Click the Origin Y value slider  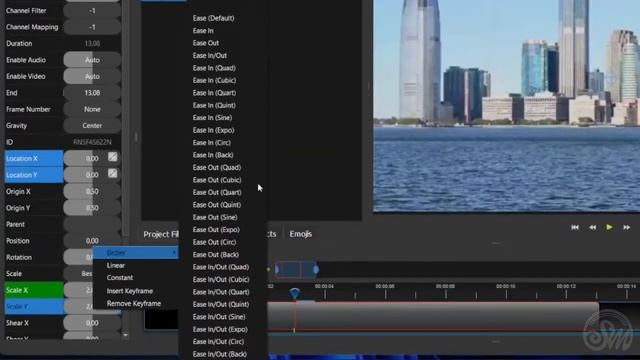click(92, 208)
